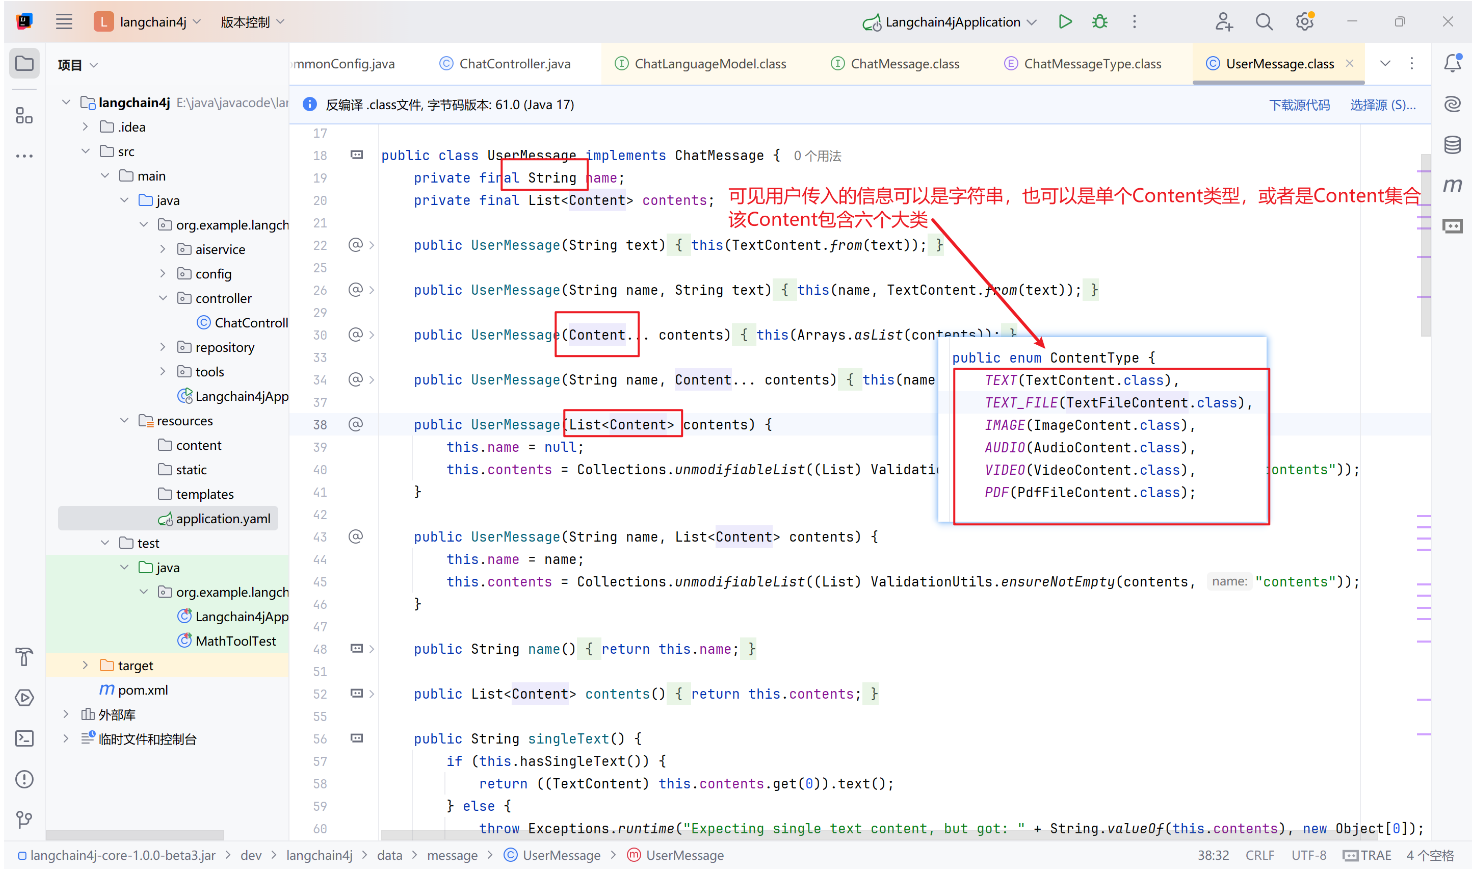Open the Services run tool window
The width and height of the screenshot is (1480, 869).
[25, 698]
